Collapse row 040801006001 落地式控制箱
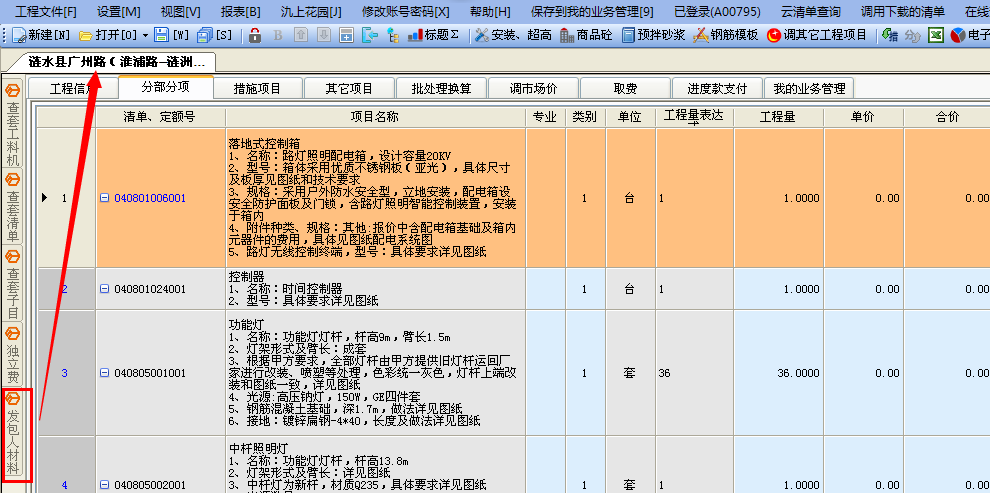 [105, 198]
